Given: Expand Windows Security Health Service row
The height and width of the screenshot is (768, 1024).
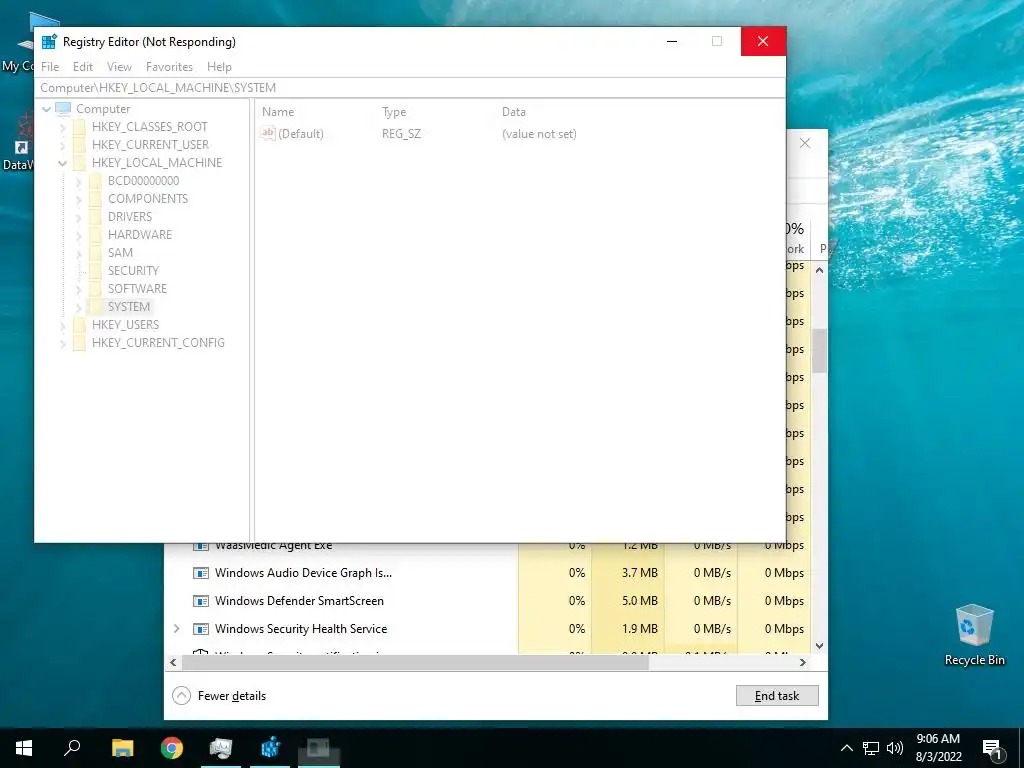Looking at the screenshot, I should [x=176, y=628].
